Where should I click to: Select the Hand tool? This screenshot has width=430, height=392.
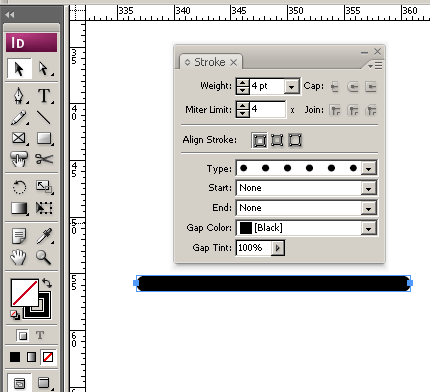point(19,257)
